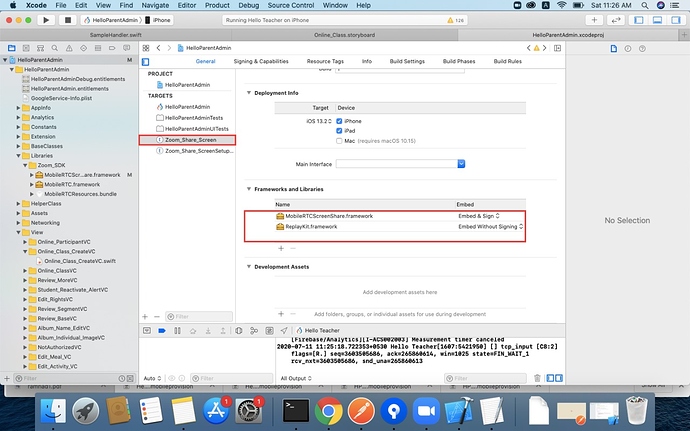Click the add editor split icon
Screen dimensions: 690x431
point(558,48)
